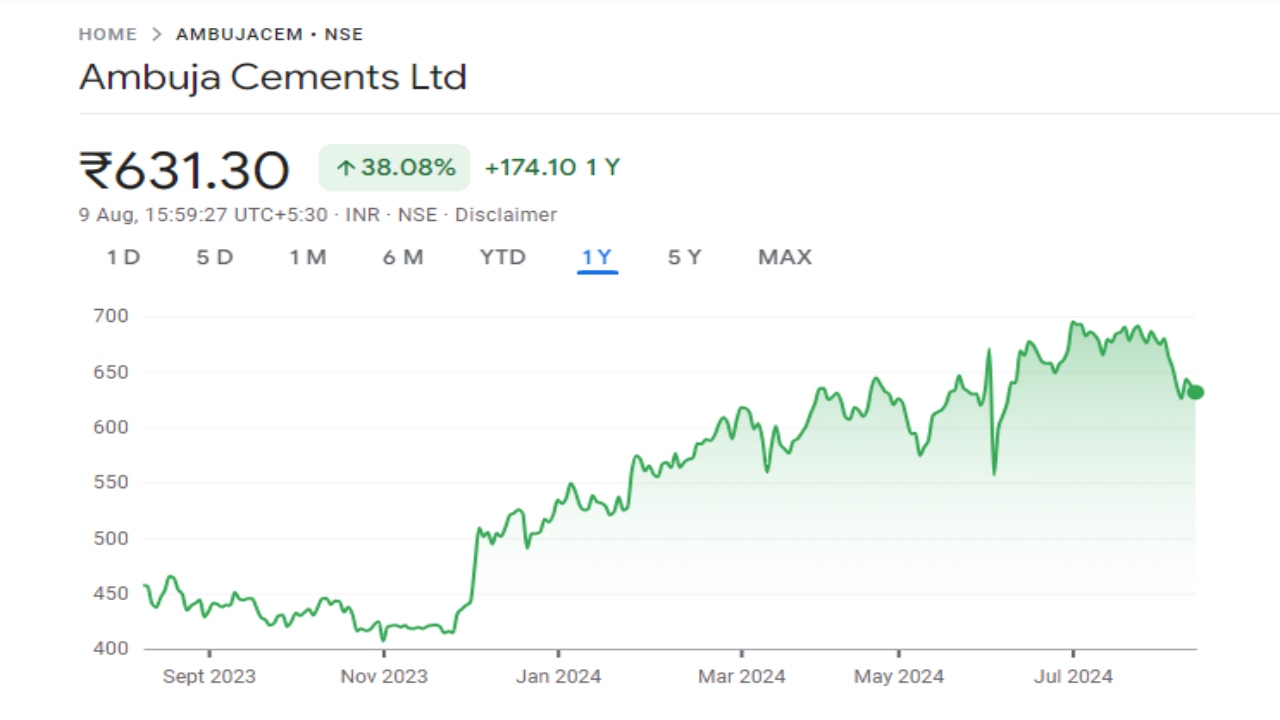Select the 1 Y range tab

click(597, 257)
